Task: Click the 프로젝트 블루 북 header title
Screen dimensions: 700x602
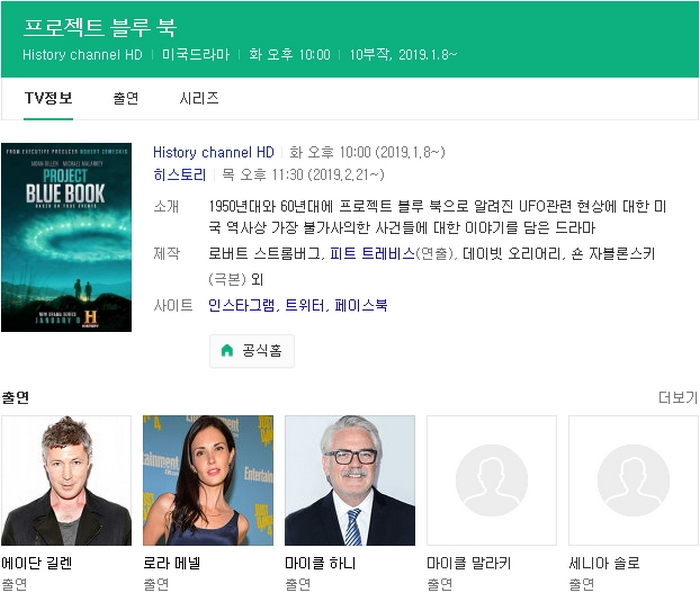Action: point(100,28)
